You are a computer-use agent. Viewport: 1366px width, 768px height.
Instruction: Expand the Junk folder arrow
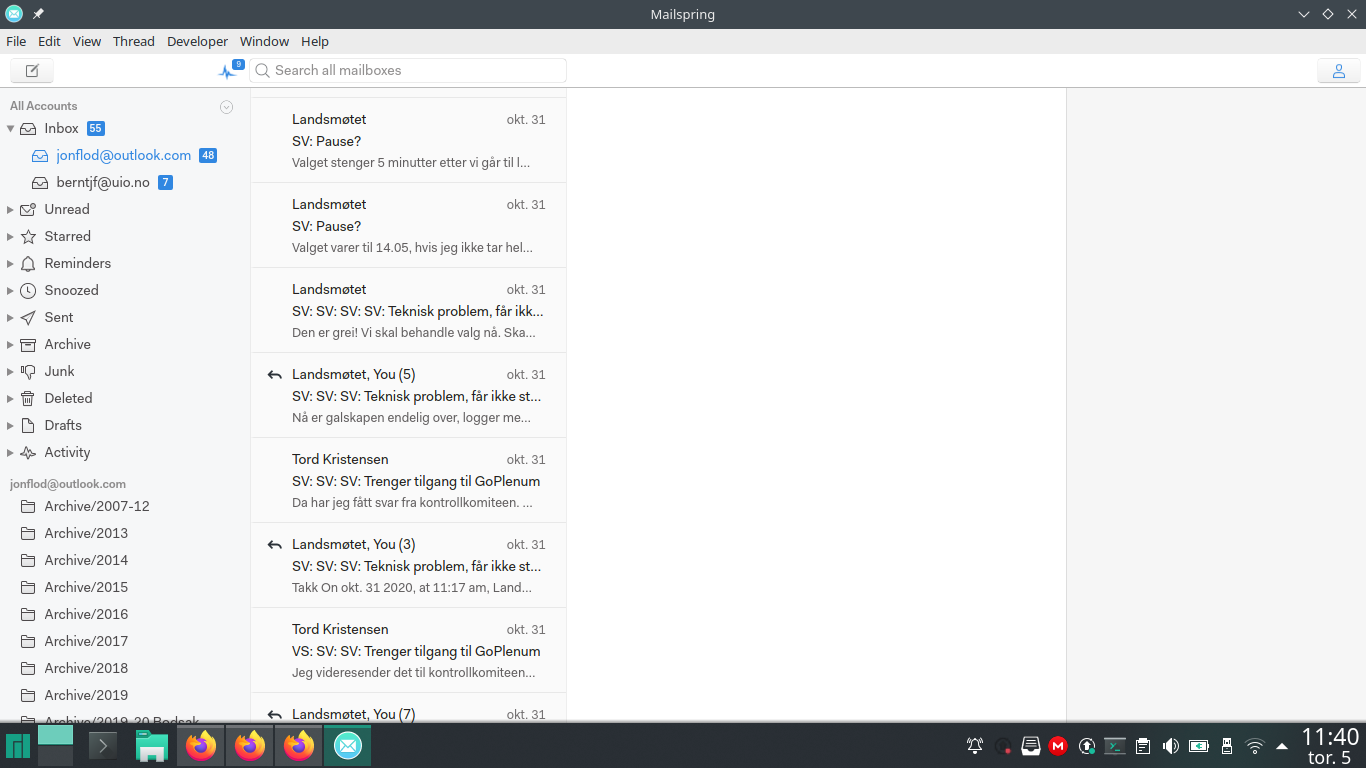[10, 371]
